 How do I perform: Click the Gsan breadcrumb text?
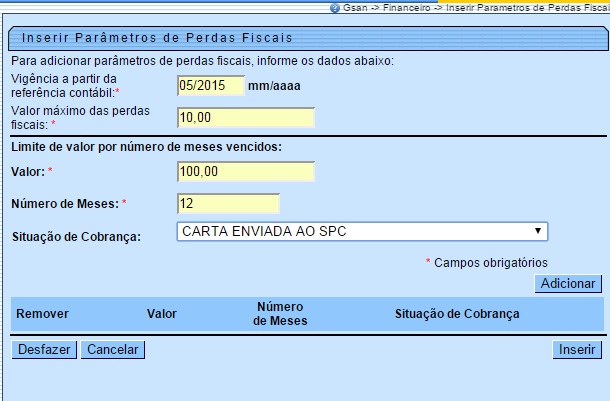click(x=355, y=7)
